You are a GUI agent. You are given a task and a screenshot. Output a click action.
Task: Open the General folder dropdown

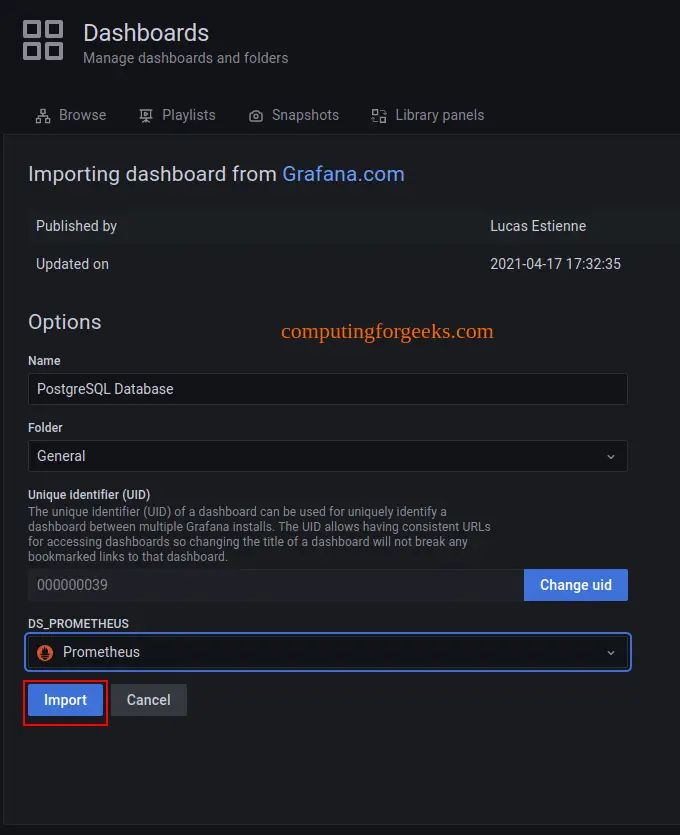(327, 456)
